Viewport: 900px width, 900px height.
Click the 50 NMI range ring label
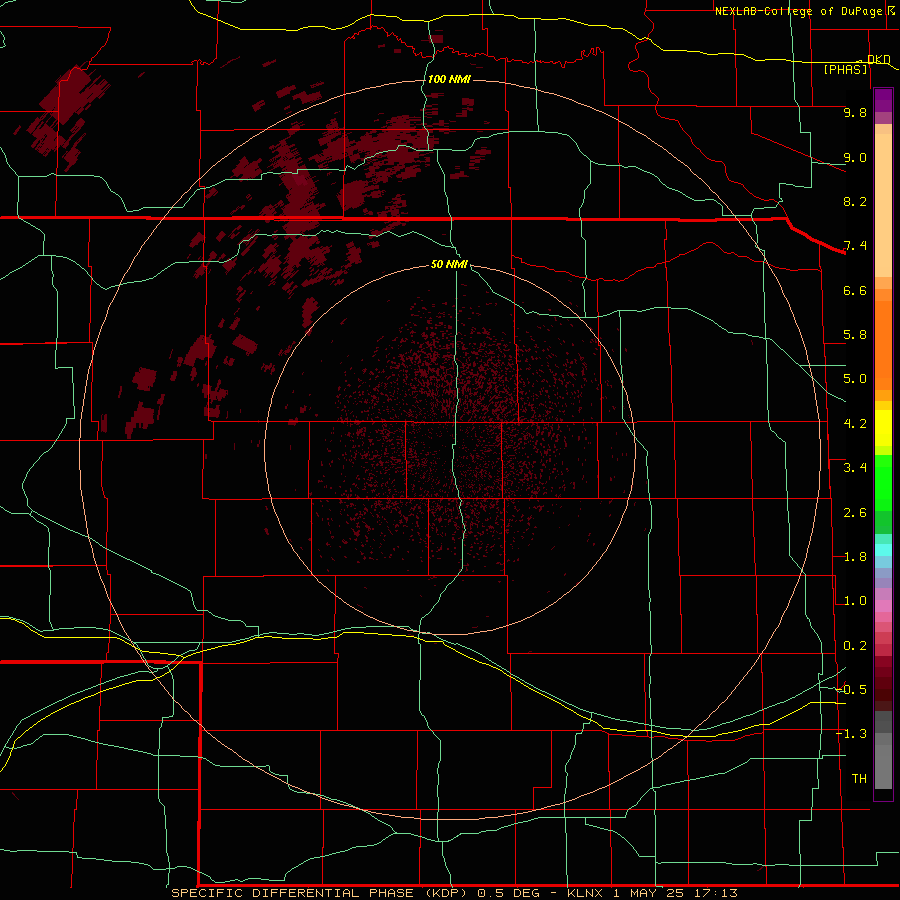click(449, 264)
